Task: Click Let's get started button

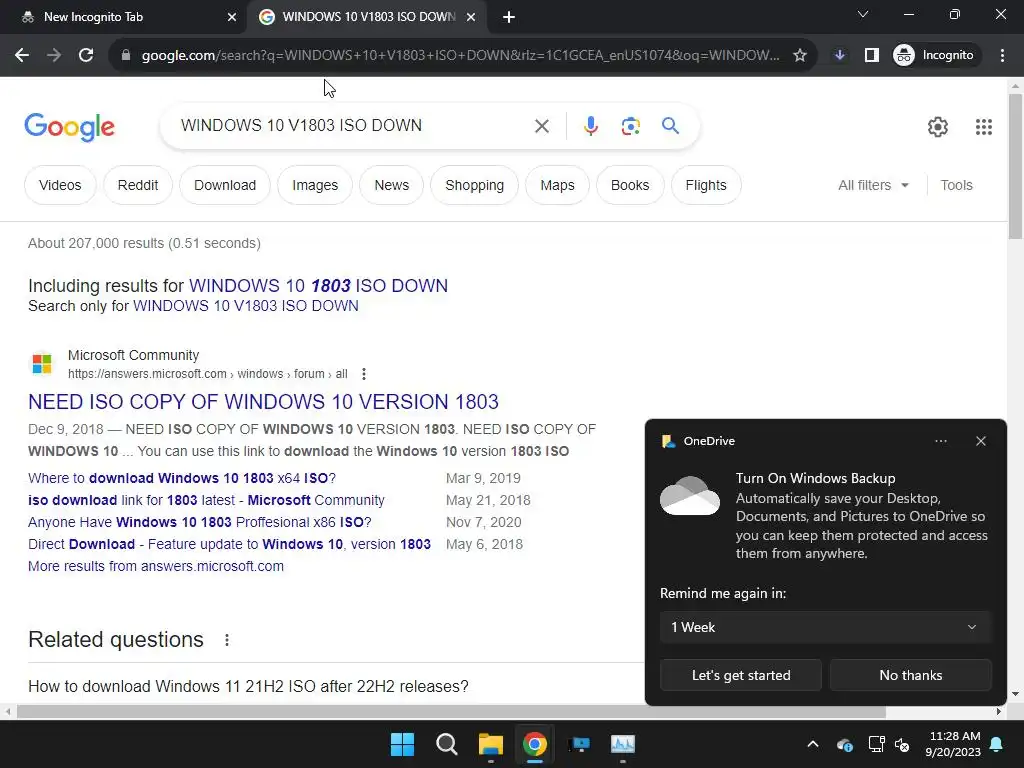Action: point(741,675)
